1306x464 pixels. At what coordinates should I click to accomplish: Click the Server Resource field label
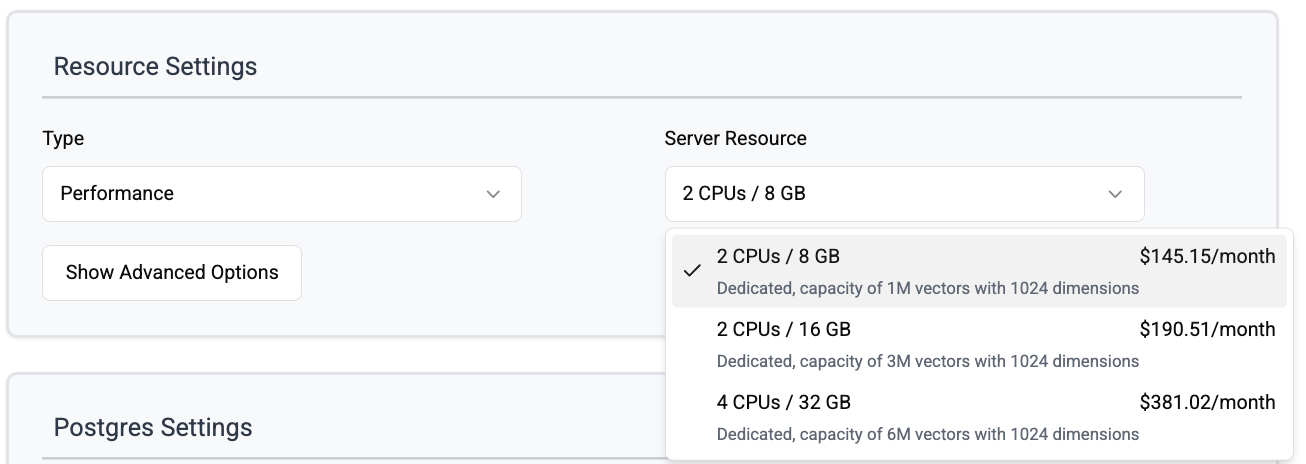[735, 139]
